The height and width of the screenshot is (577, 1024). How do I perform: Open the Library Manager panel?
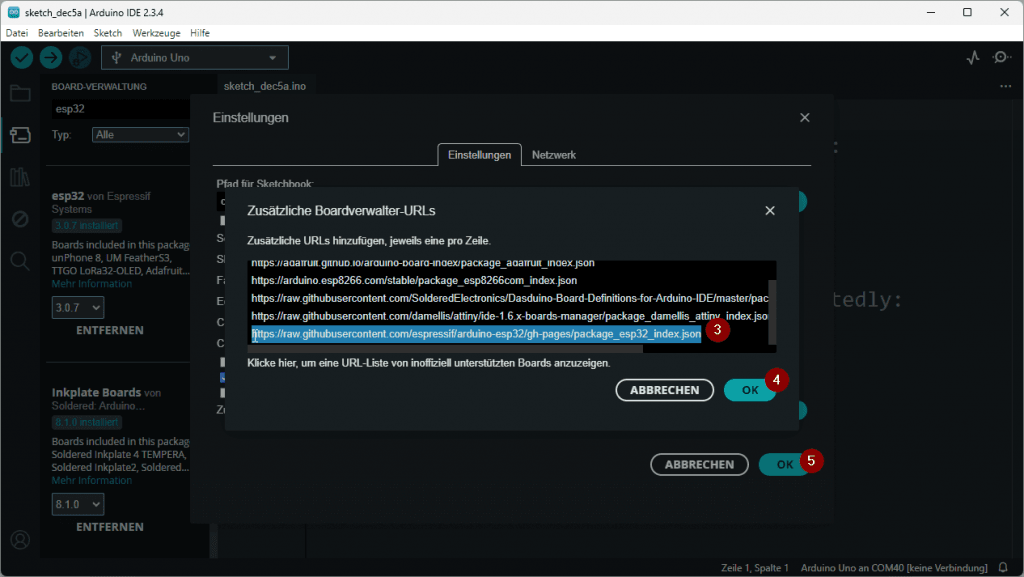(x=20, y=176)
